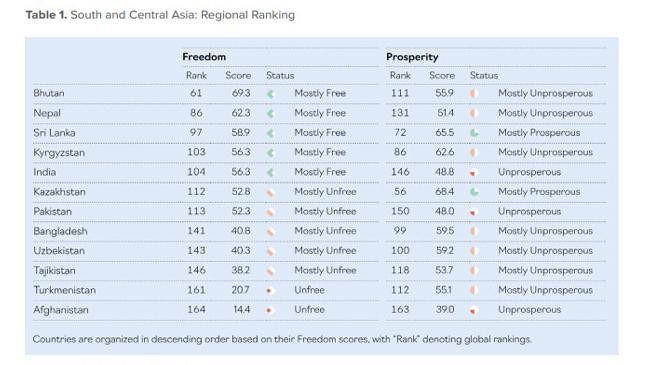Click Bangladesh's Freedom status icon

(271, 231)
